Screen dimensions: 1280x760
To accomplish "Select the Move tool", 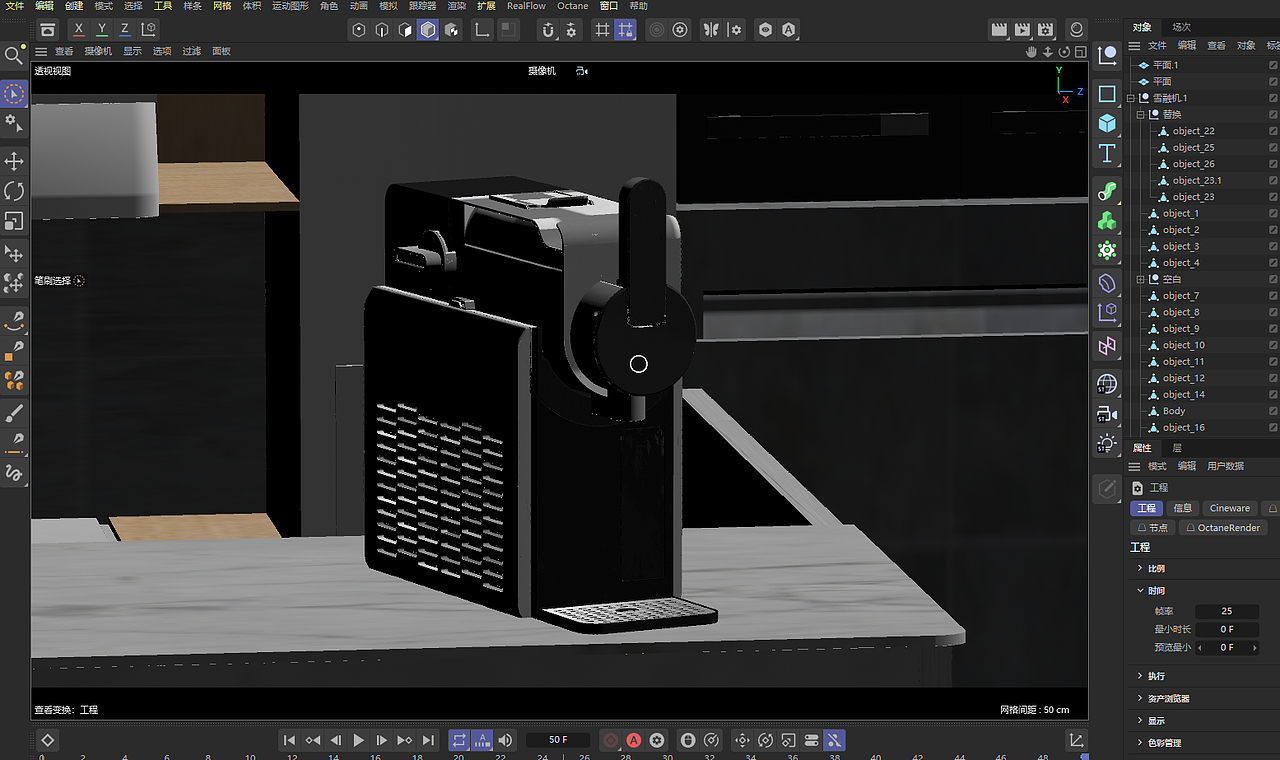I will [14, 161].
